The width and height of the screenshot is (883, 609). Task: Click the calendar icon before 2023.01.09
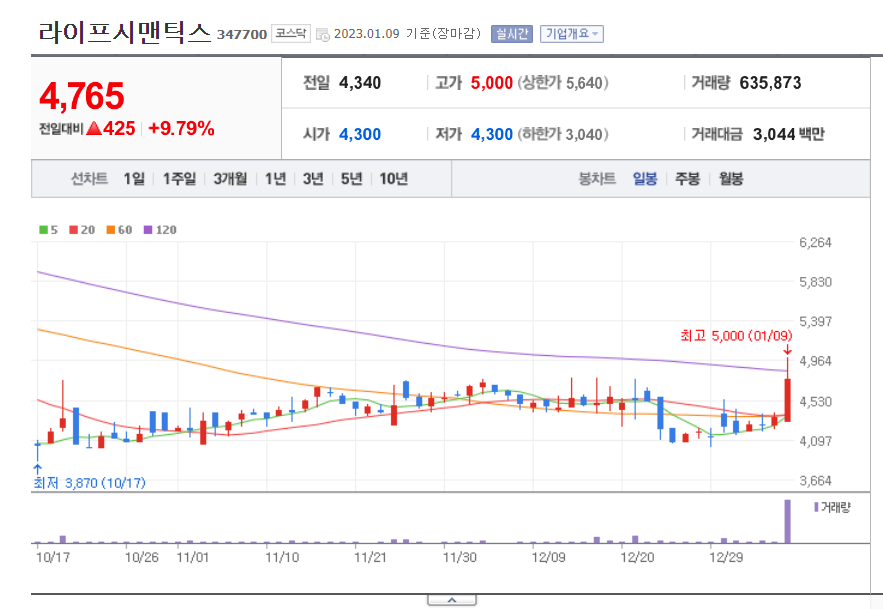click(x=323, y=34)
